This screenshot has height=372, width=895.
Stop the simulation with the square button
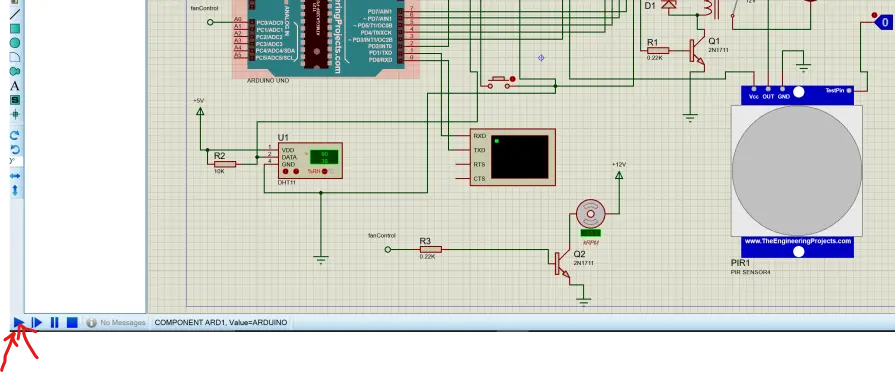[72, 322]
